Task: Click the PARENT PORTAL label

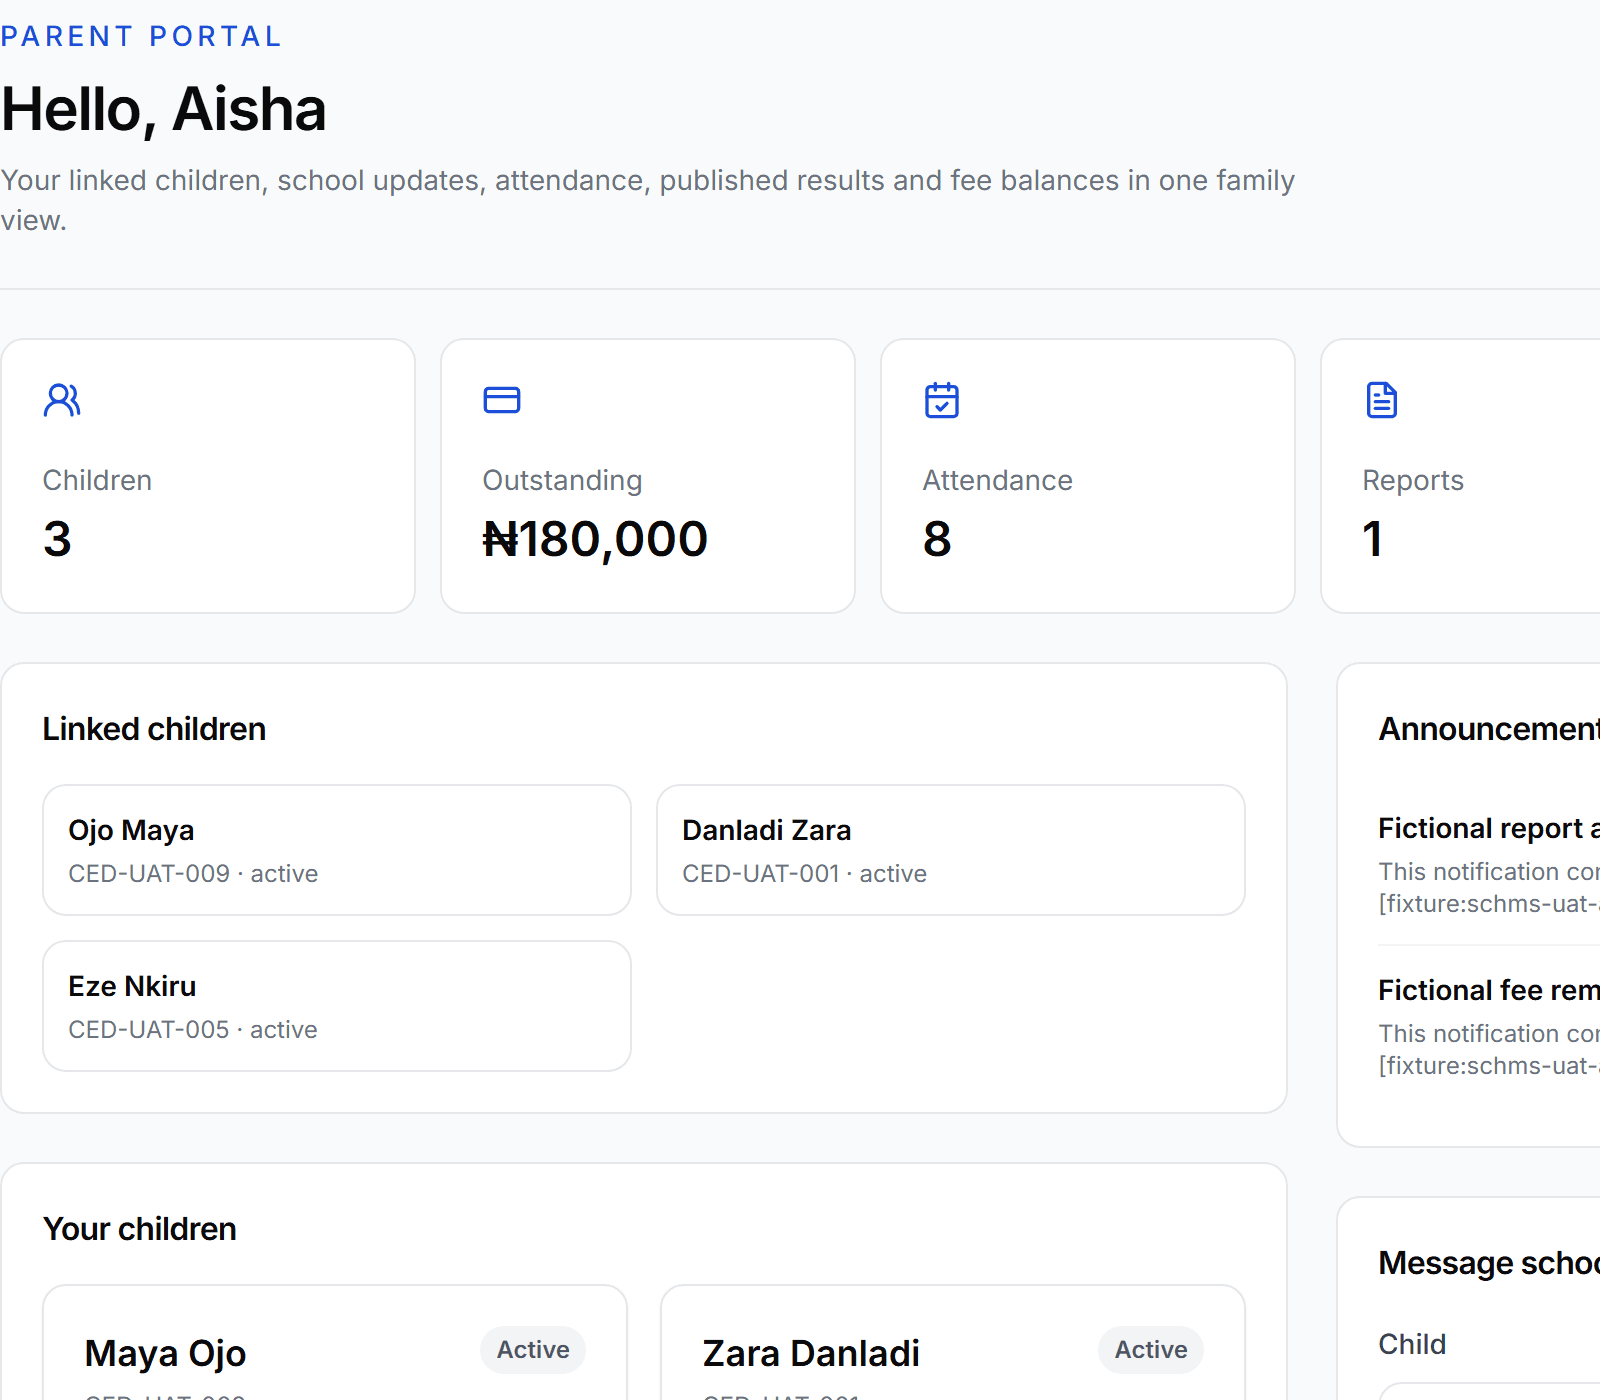Action: pos(141,37)
